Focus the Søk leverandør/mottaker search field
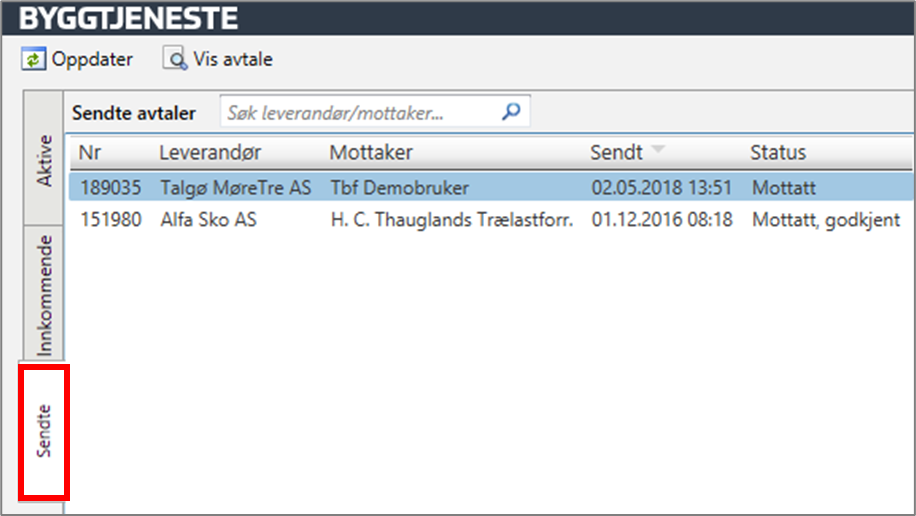Image resolution: width=916 pixels, height=516 pixels. click(x=358, y=113)
